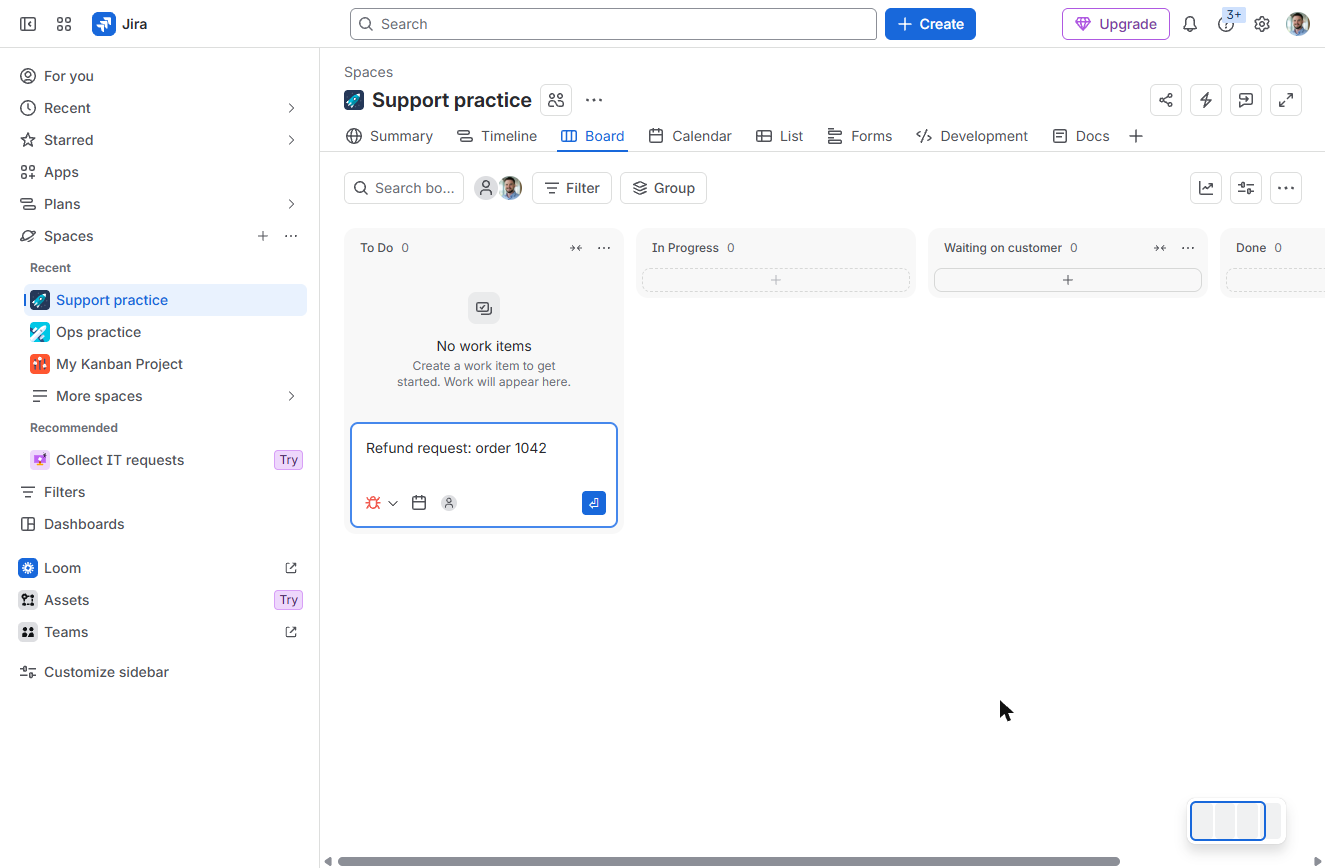Open Ops practice space
1325x868 pixels.
pyautogui.click(x=165, y=332)
